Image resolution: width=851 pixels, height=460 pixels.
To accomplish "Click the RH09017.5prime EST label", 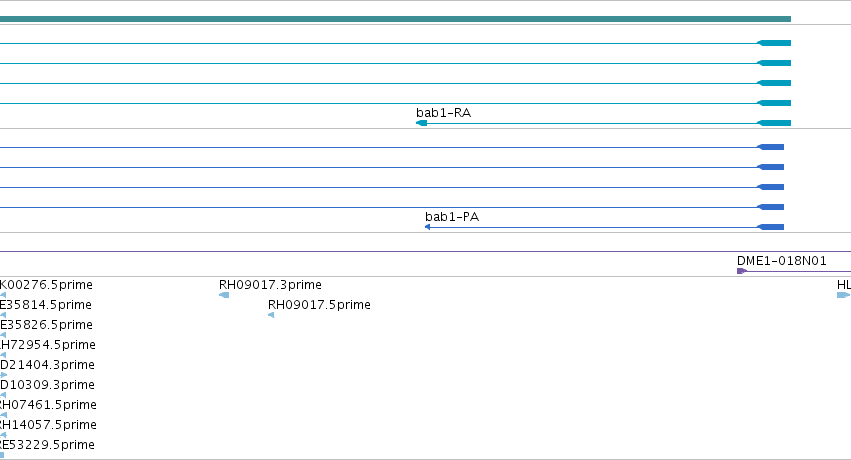I will pyautogui.click(x=319, y=305).
